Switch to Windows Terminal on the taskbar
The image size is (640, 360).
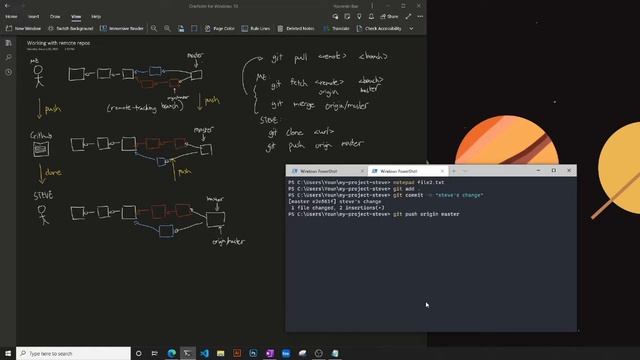pyautogui.click(x=188, y=353)
